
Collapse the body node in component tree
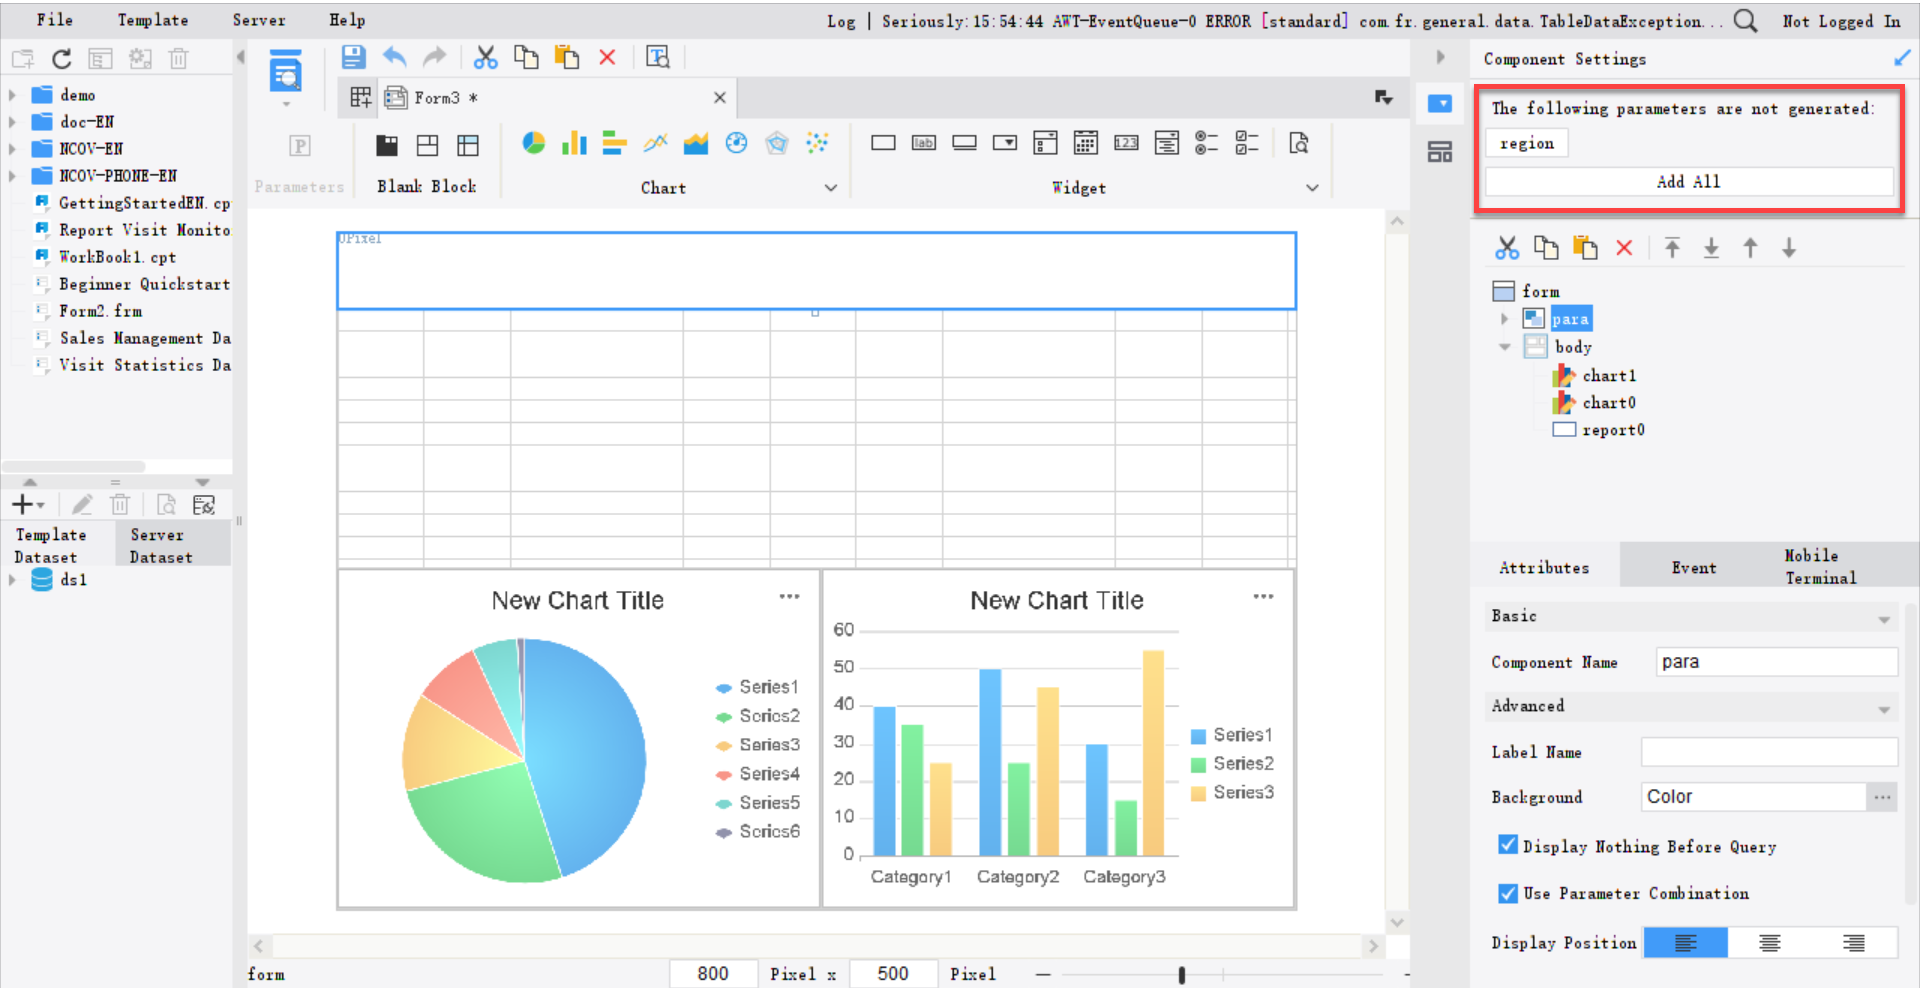[1504, 347]
